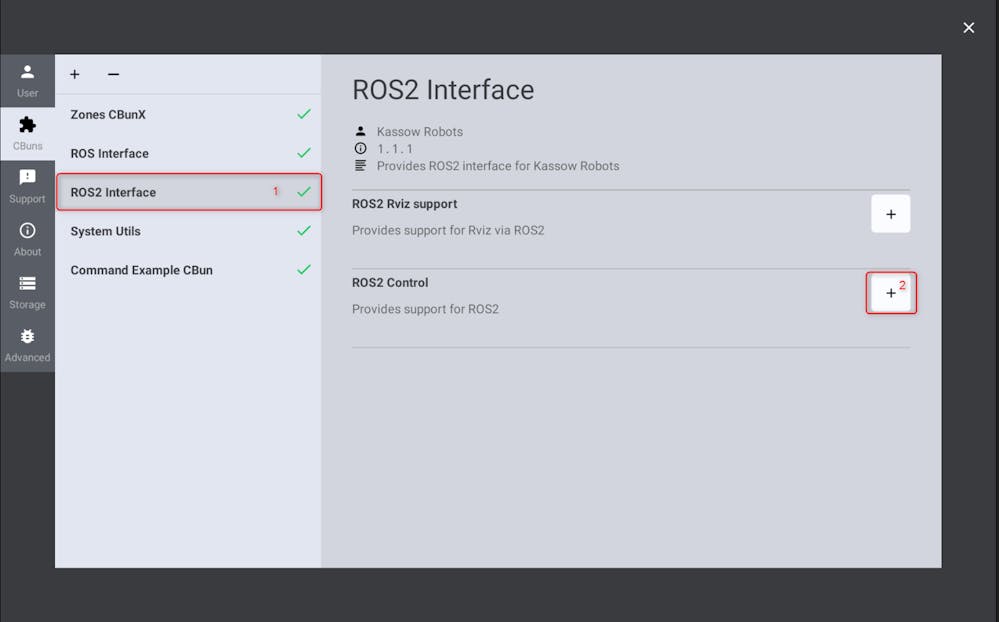Viewport: 999px width, 622px height.
Task: Open the Support section
Action: [x=27, y=186]
